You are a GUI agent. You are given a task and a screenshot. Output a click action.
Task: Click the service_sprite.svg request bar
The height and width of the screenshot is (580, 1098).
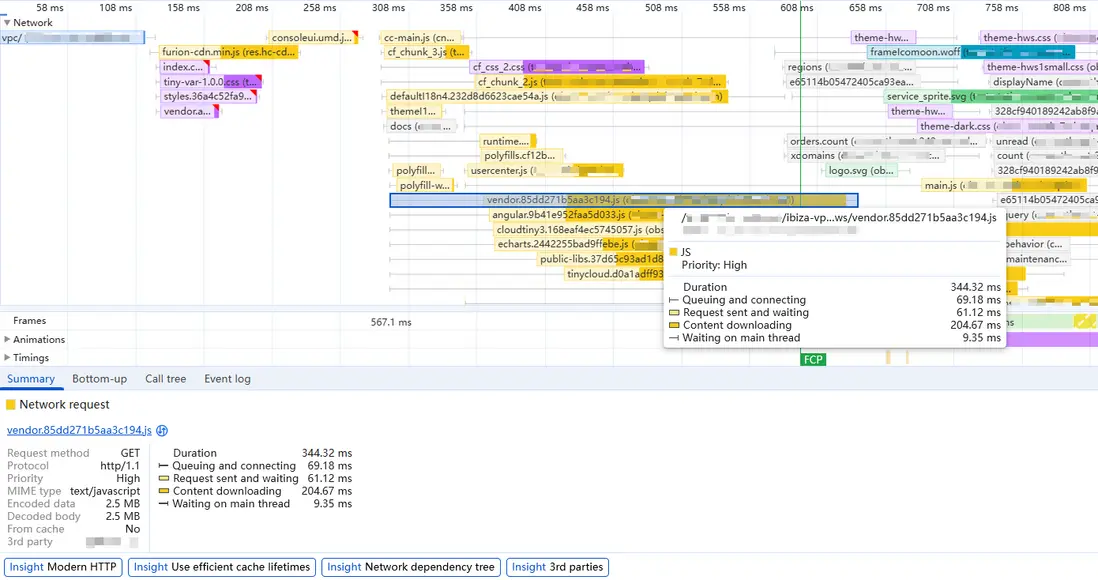pyautogui.click(x=940, y=97)
